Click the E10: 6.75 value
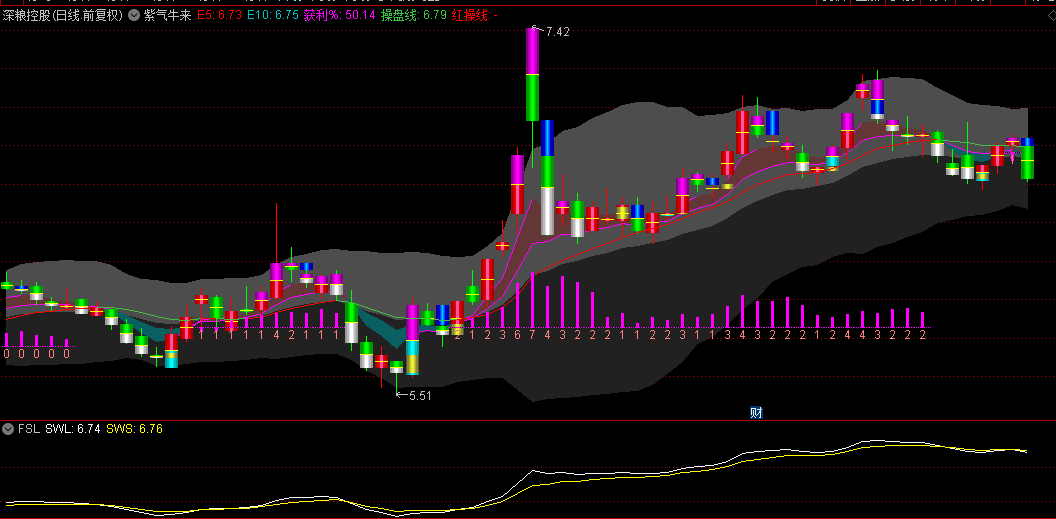The width and height of the screenshot is (1056, 519). (x=273, y=15)
